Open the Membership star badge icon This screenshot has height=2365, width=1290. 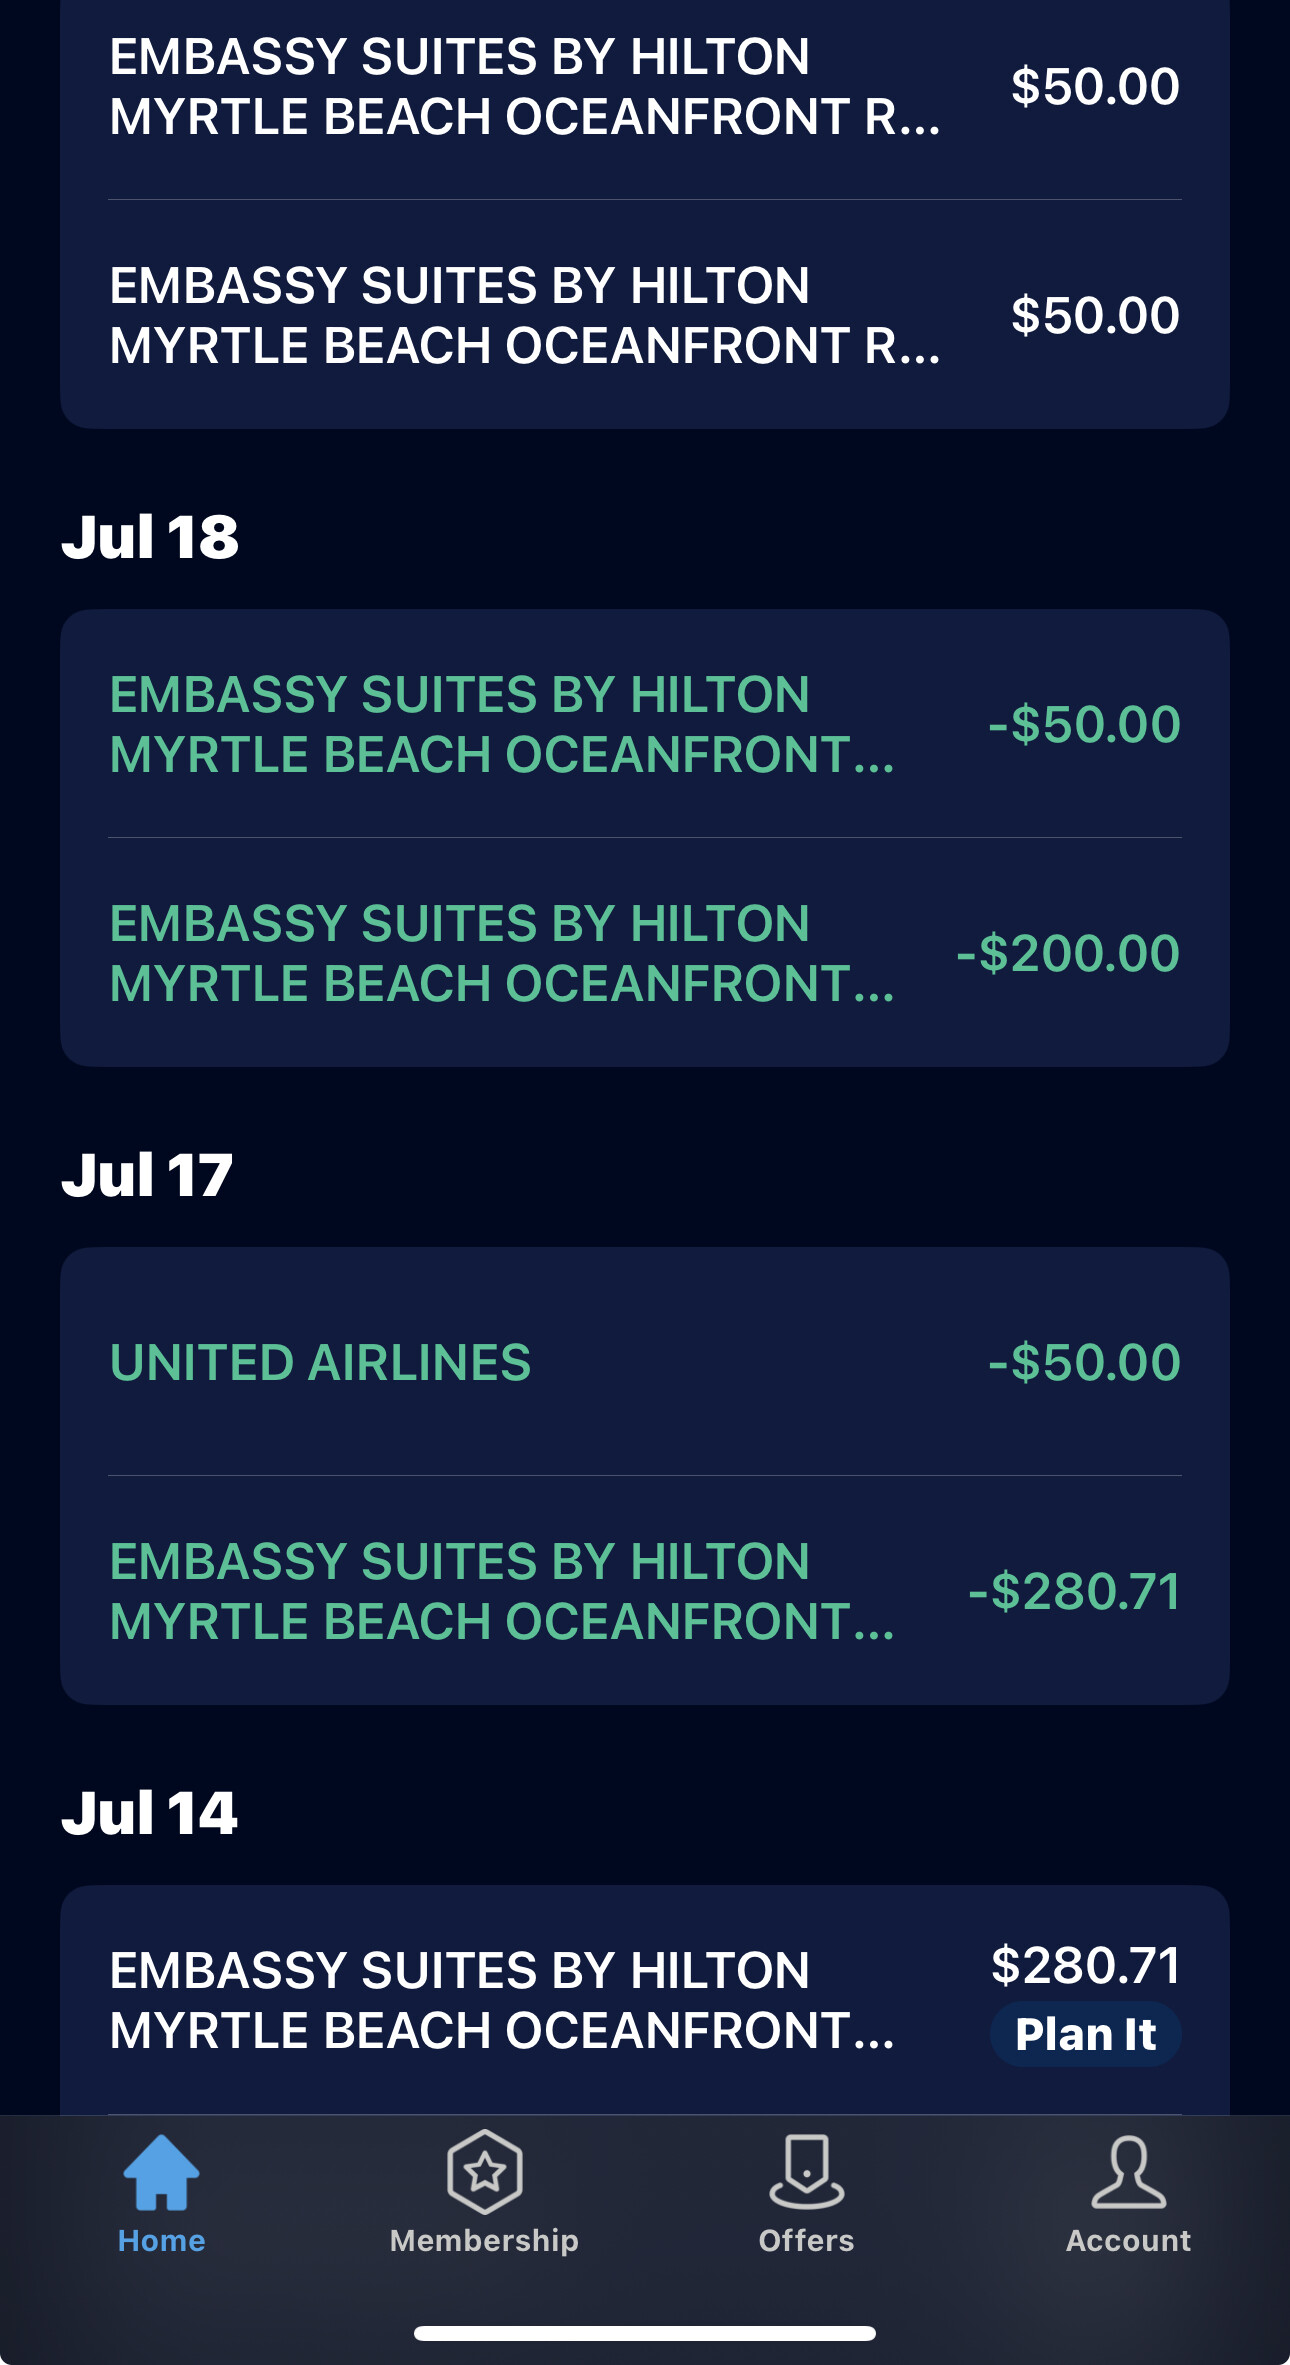(x=485, y=2172)
